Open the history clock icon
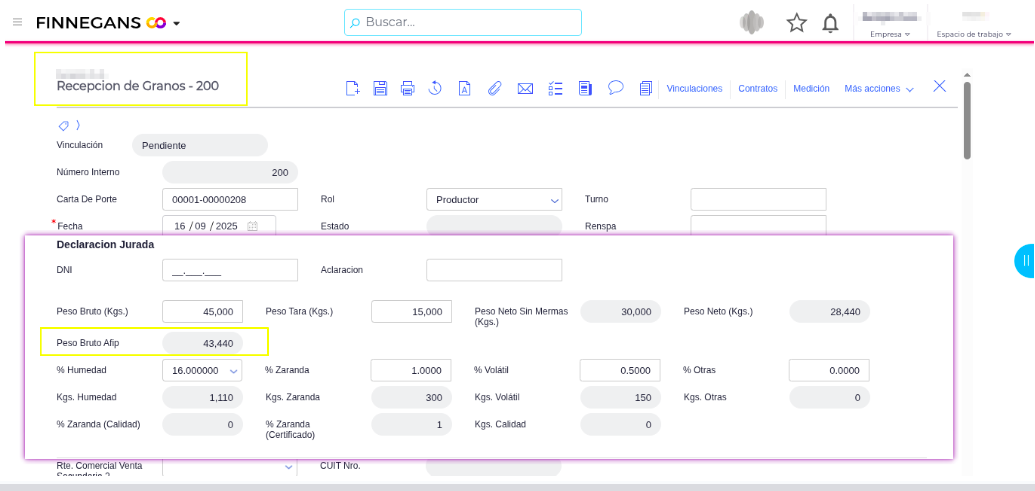The image size is (1035, 491). pyautogui.click(x=435, y=88)
